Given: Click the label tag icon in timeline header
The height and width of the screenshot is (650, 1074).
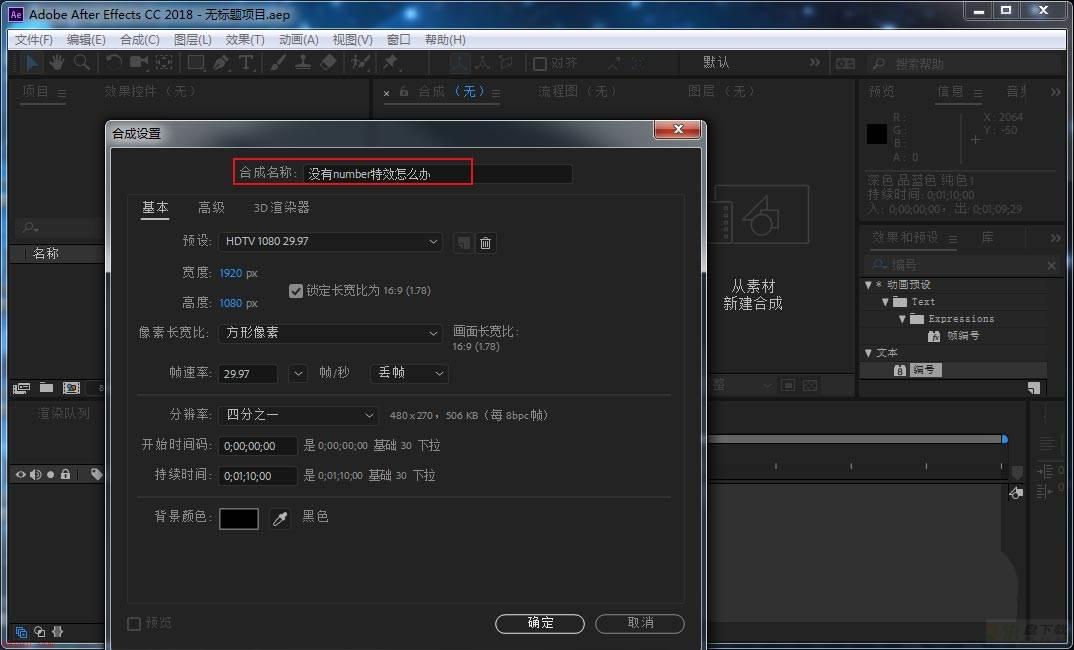Looking at the screenshot, I should coord(97,474).
